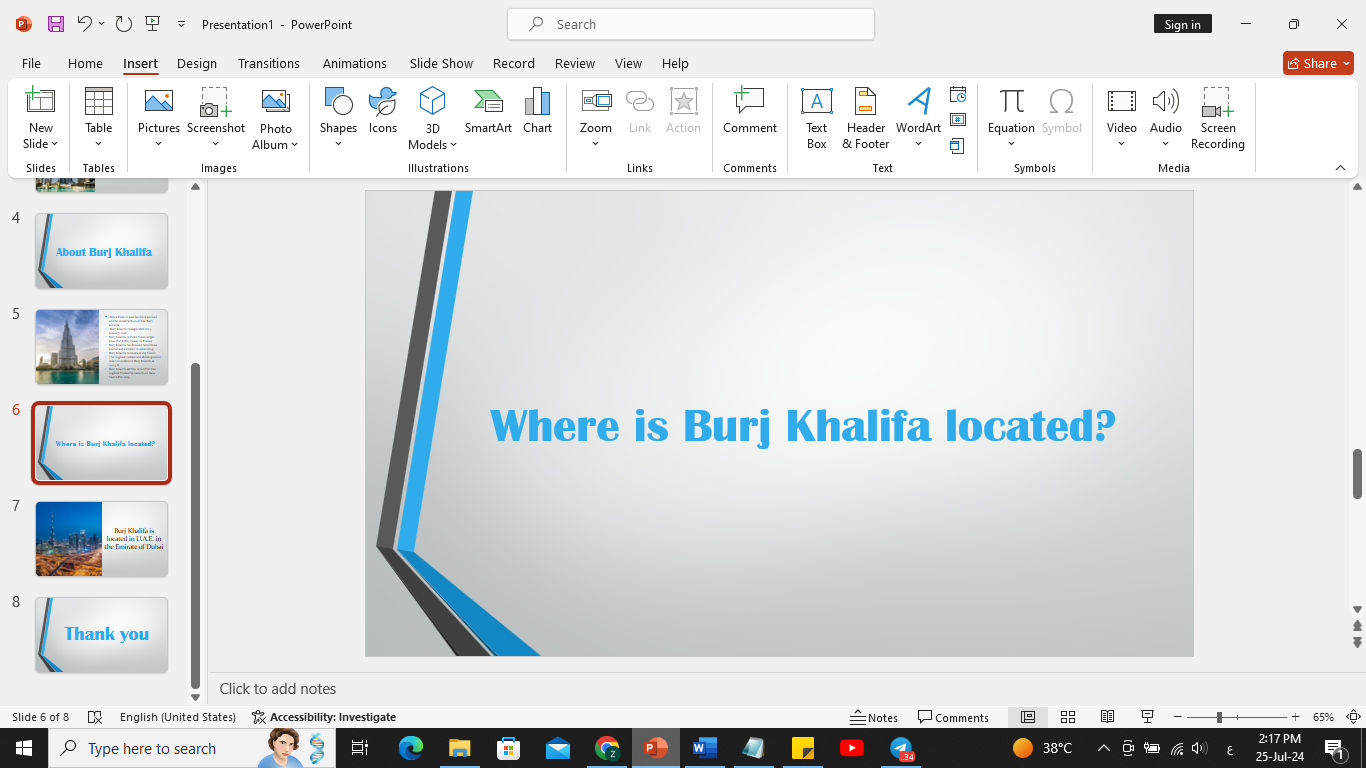Select the Thank you slide thumbnail

pos(102,635)
